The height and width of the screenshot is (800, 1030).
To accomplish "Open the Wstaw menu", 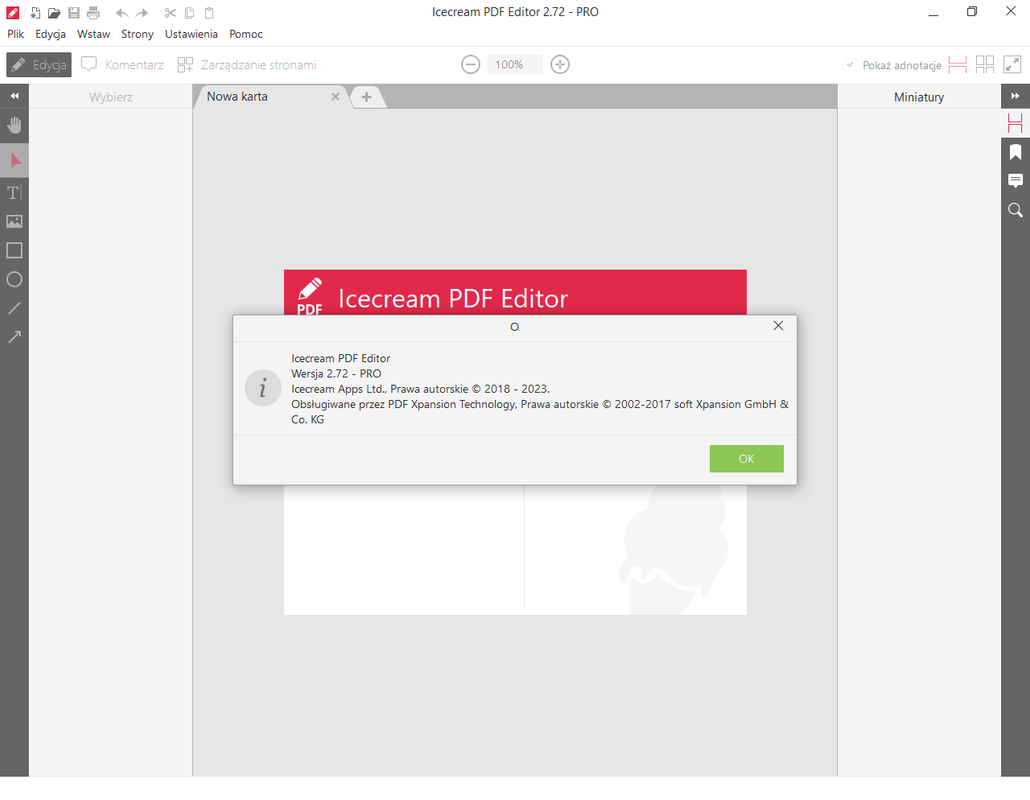I will coord(93,34).
